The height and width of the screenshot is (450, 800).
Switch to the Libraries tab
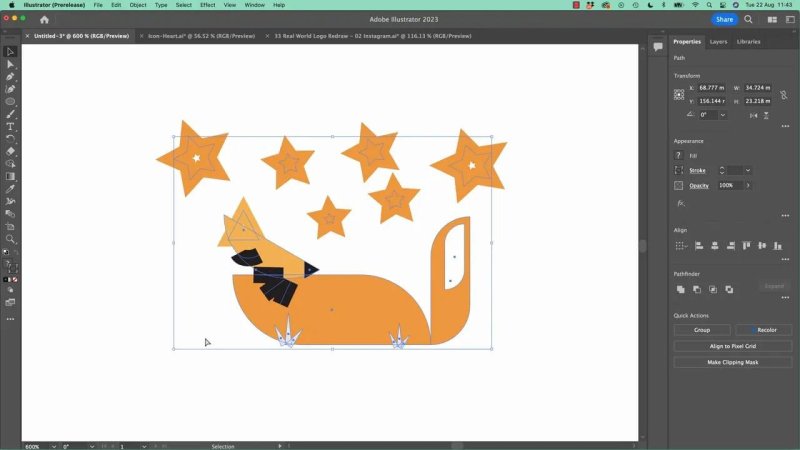[x=748, y=42]
